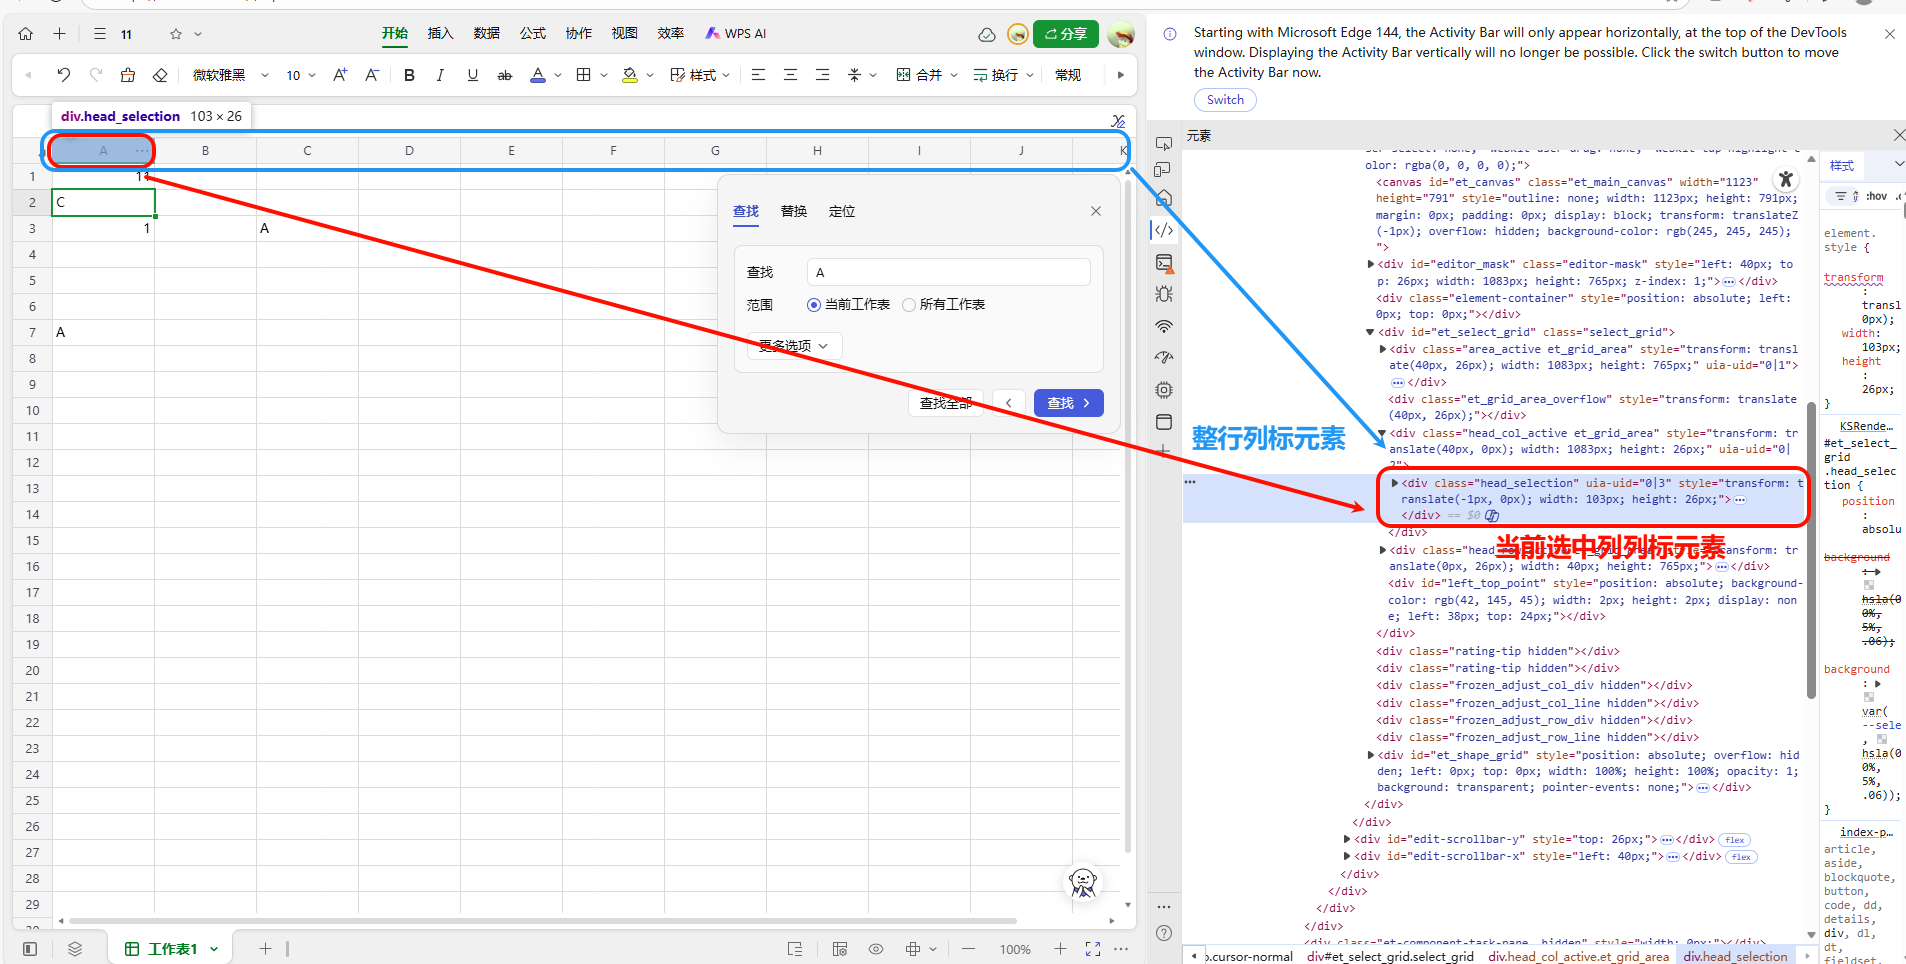Click the 查找全部 button

coord(945,403)
